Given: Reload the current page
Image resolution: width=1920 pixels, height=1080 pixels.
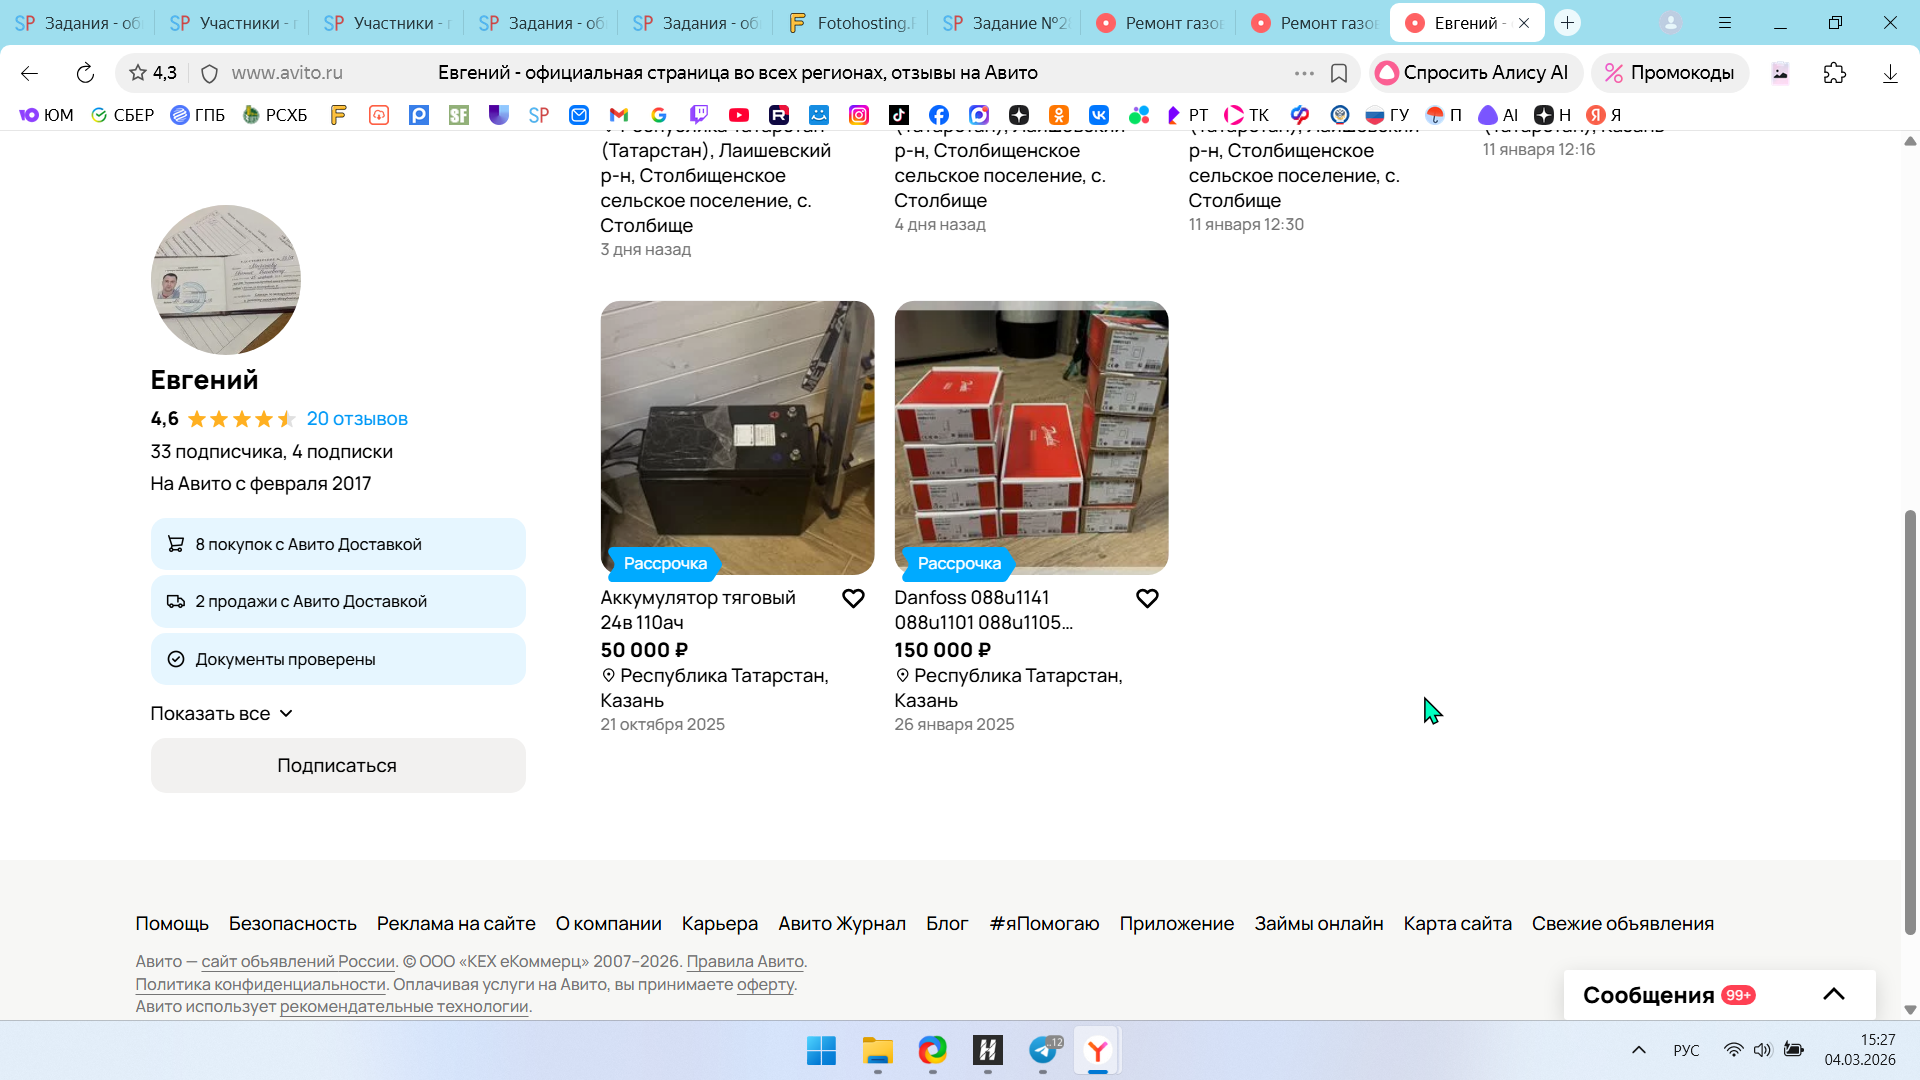Looking at the screenshot, I should [x=85, y=73].
